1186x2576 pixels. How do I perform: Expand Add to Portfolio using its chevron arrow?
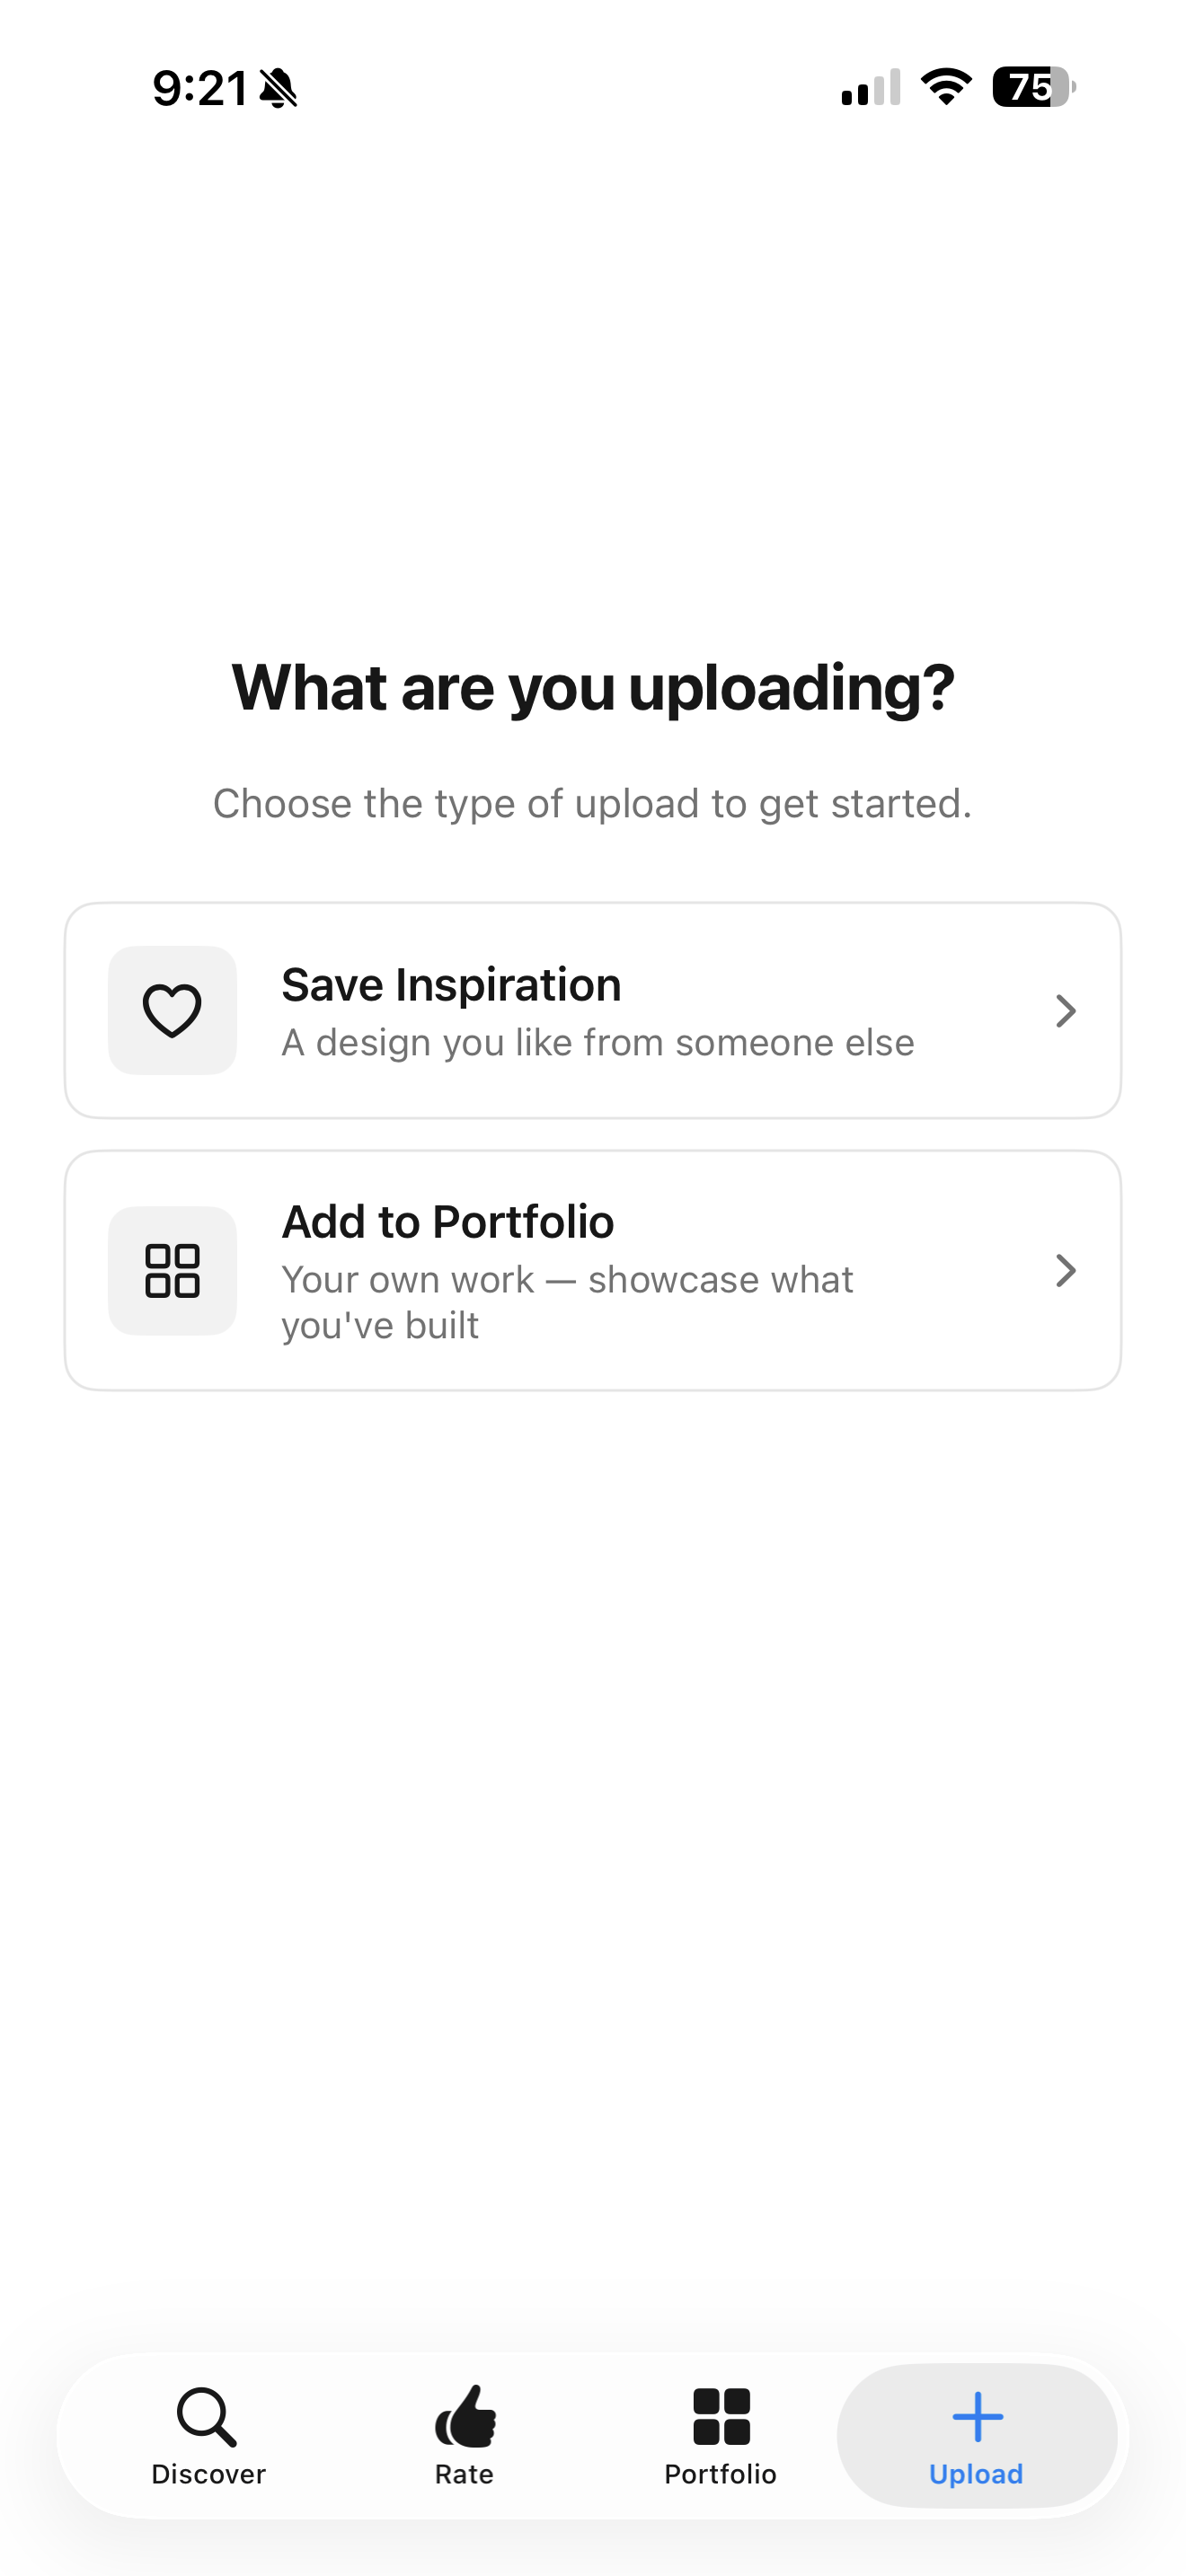pos(1066,1271)
